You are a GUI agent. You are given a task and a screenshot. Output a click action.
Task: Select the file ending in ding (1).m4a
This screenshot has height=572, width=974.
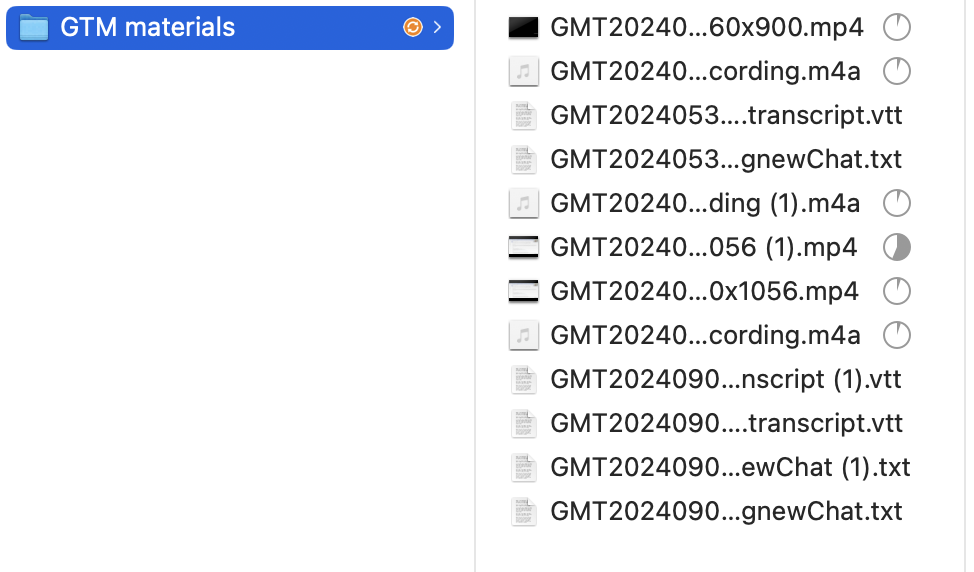tap(705, 203)
